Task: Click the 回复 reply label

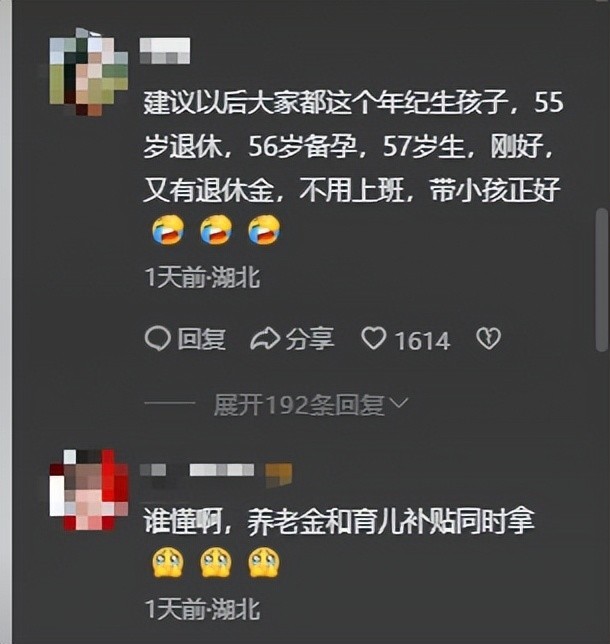Action: pyautogui.click(x=201, y=339)
